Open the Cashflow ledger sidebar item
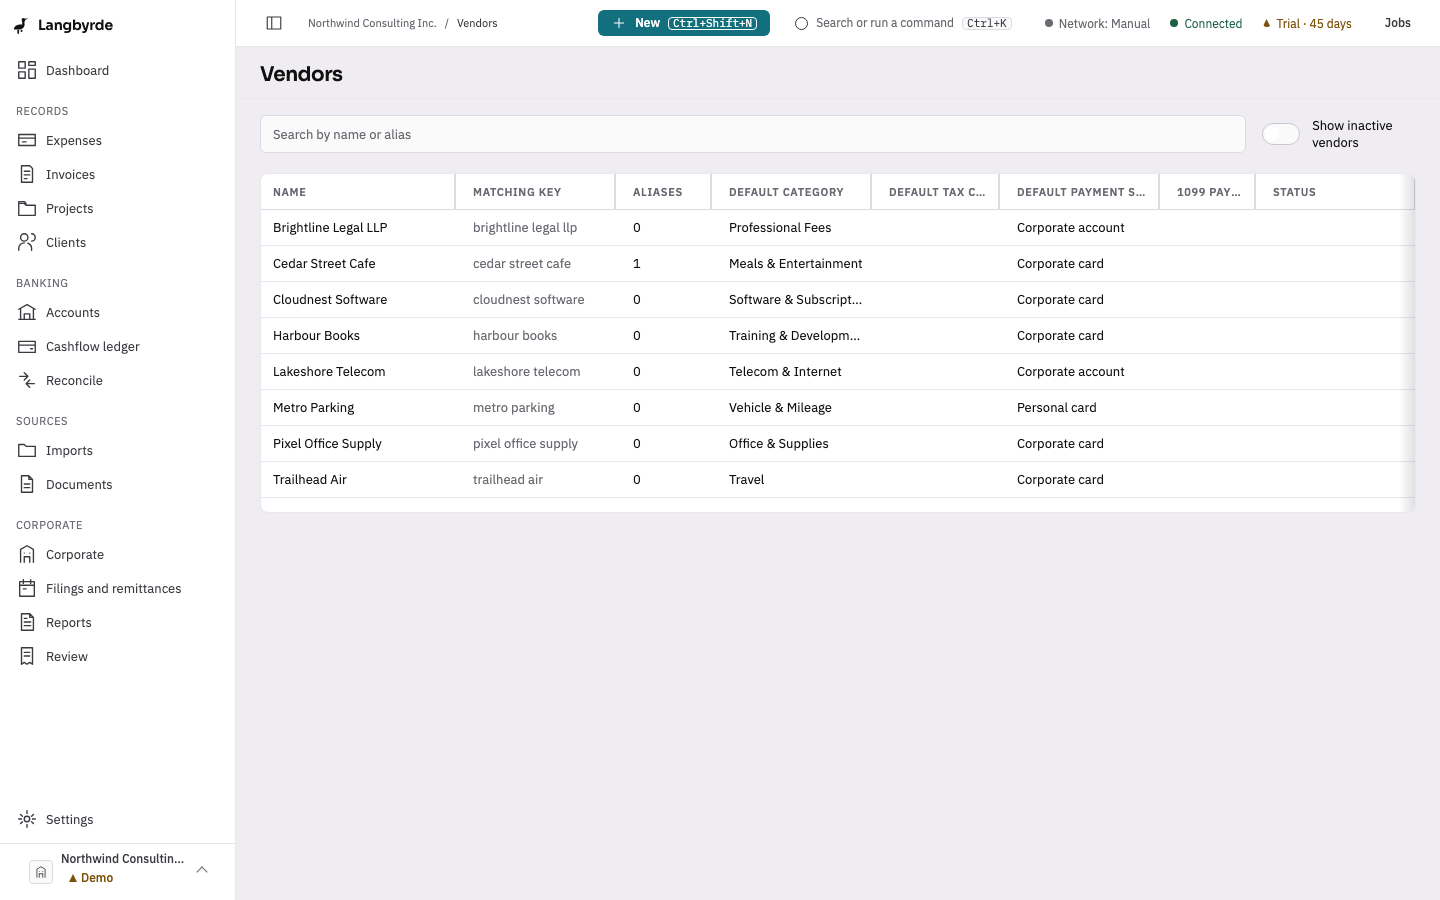The image size is (1440, 900). click(x=117, y=346)
